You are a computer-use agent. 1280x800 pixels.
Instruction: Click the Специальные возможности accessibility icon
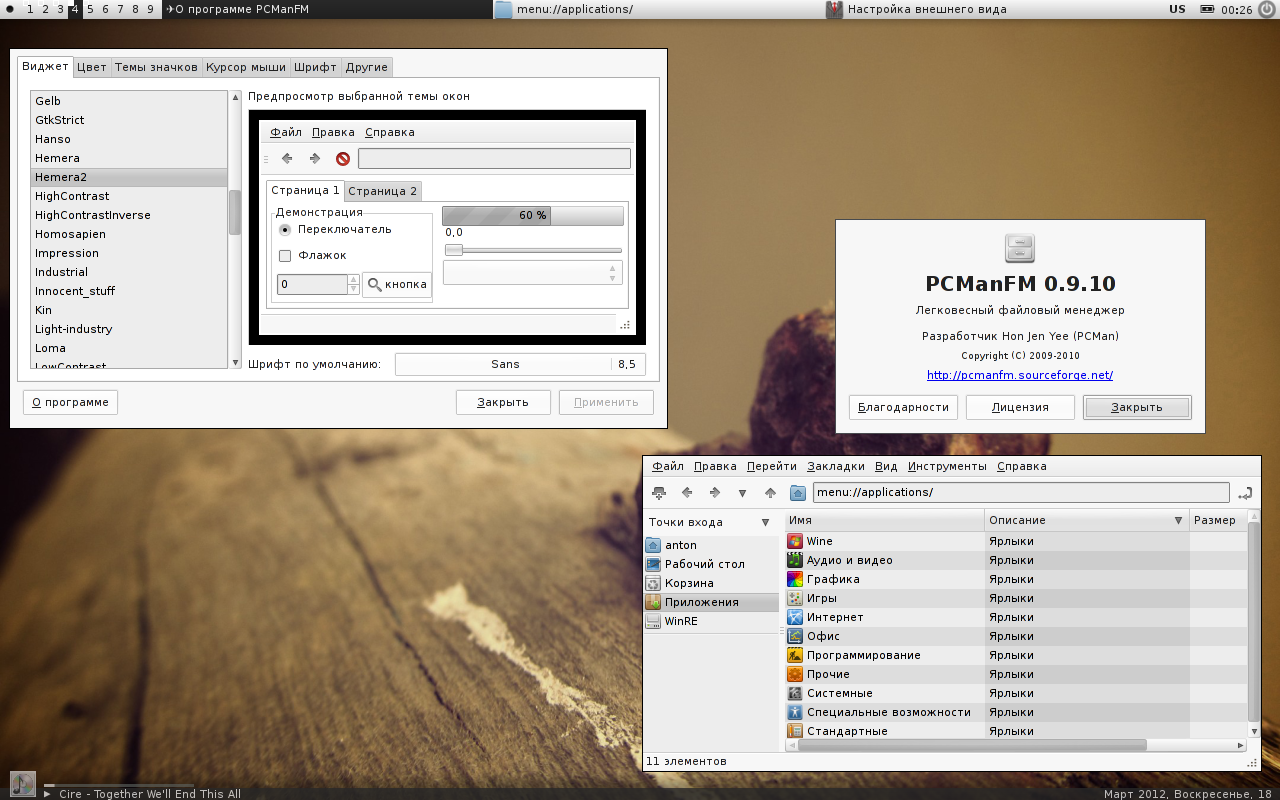(795, 712)
